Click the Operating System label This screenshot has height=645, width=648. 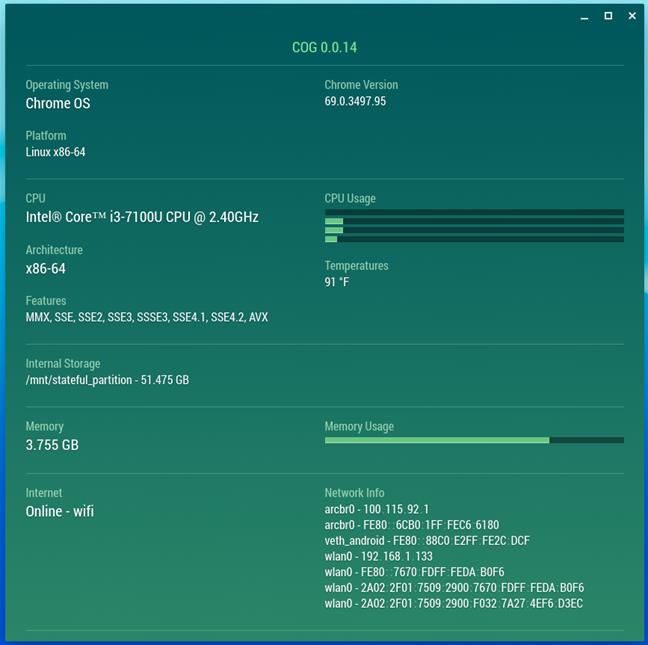[x=67, y=85]
